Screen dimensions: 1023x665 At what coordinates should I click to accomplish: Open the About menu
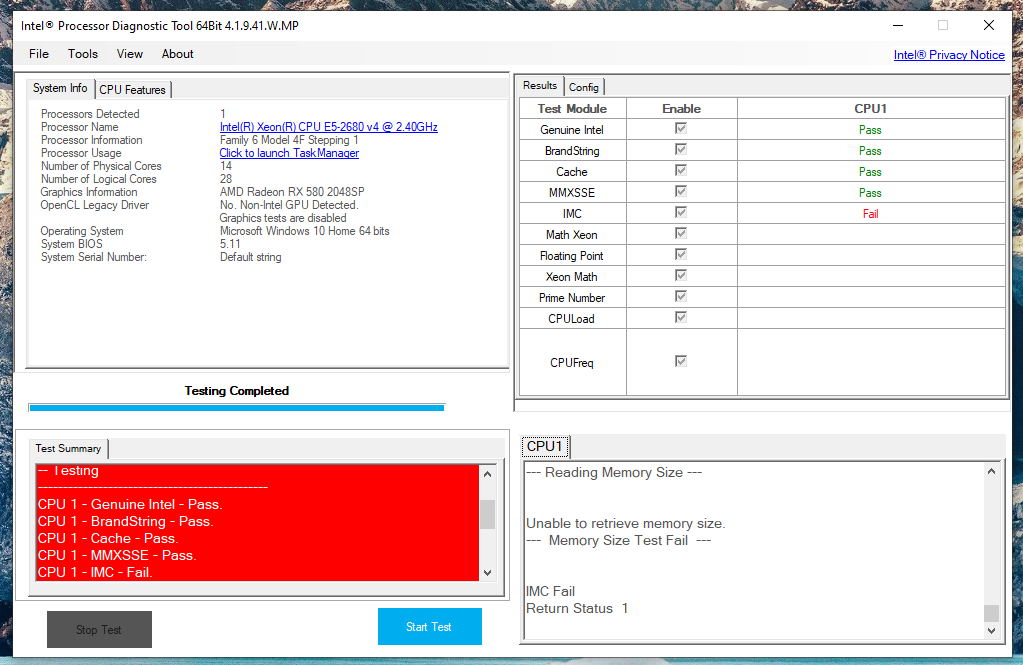(177, 54)
